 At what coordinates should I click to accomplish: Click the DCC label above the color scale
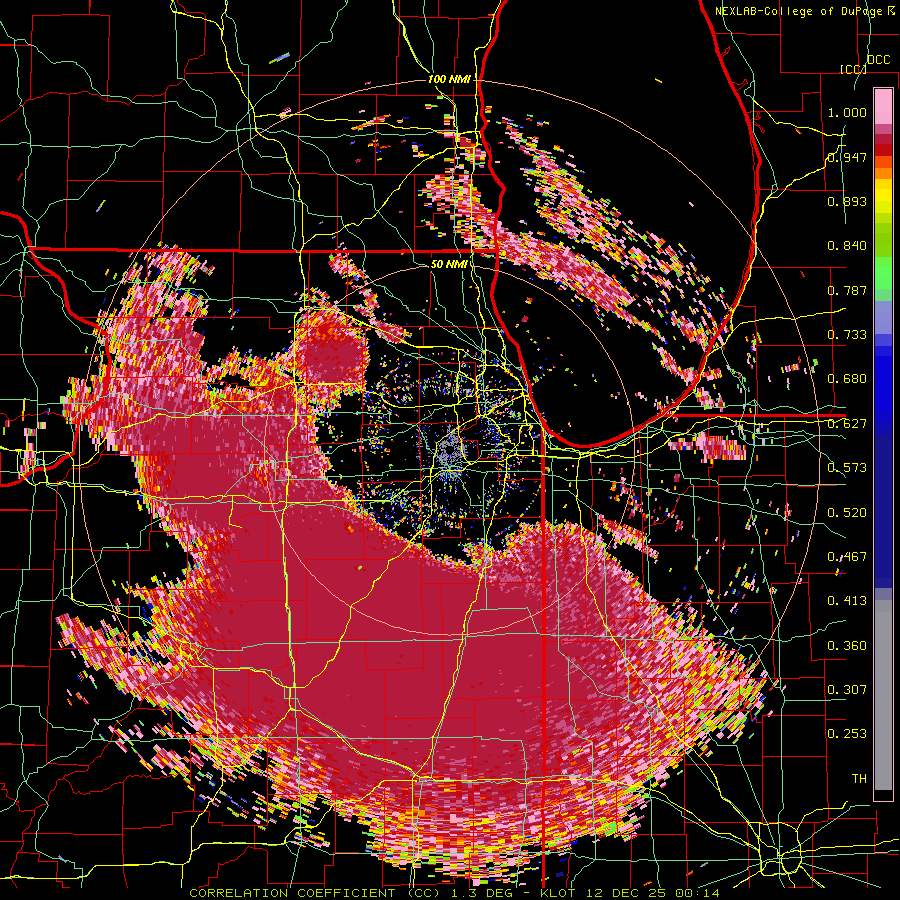coord(879,60)
